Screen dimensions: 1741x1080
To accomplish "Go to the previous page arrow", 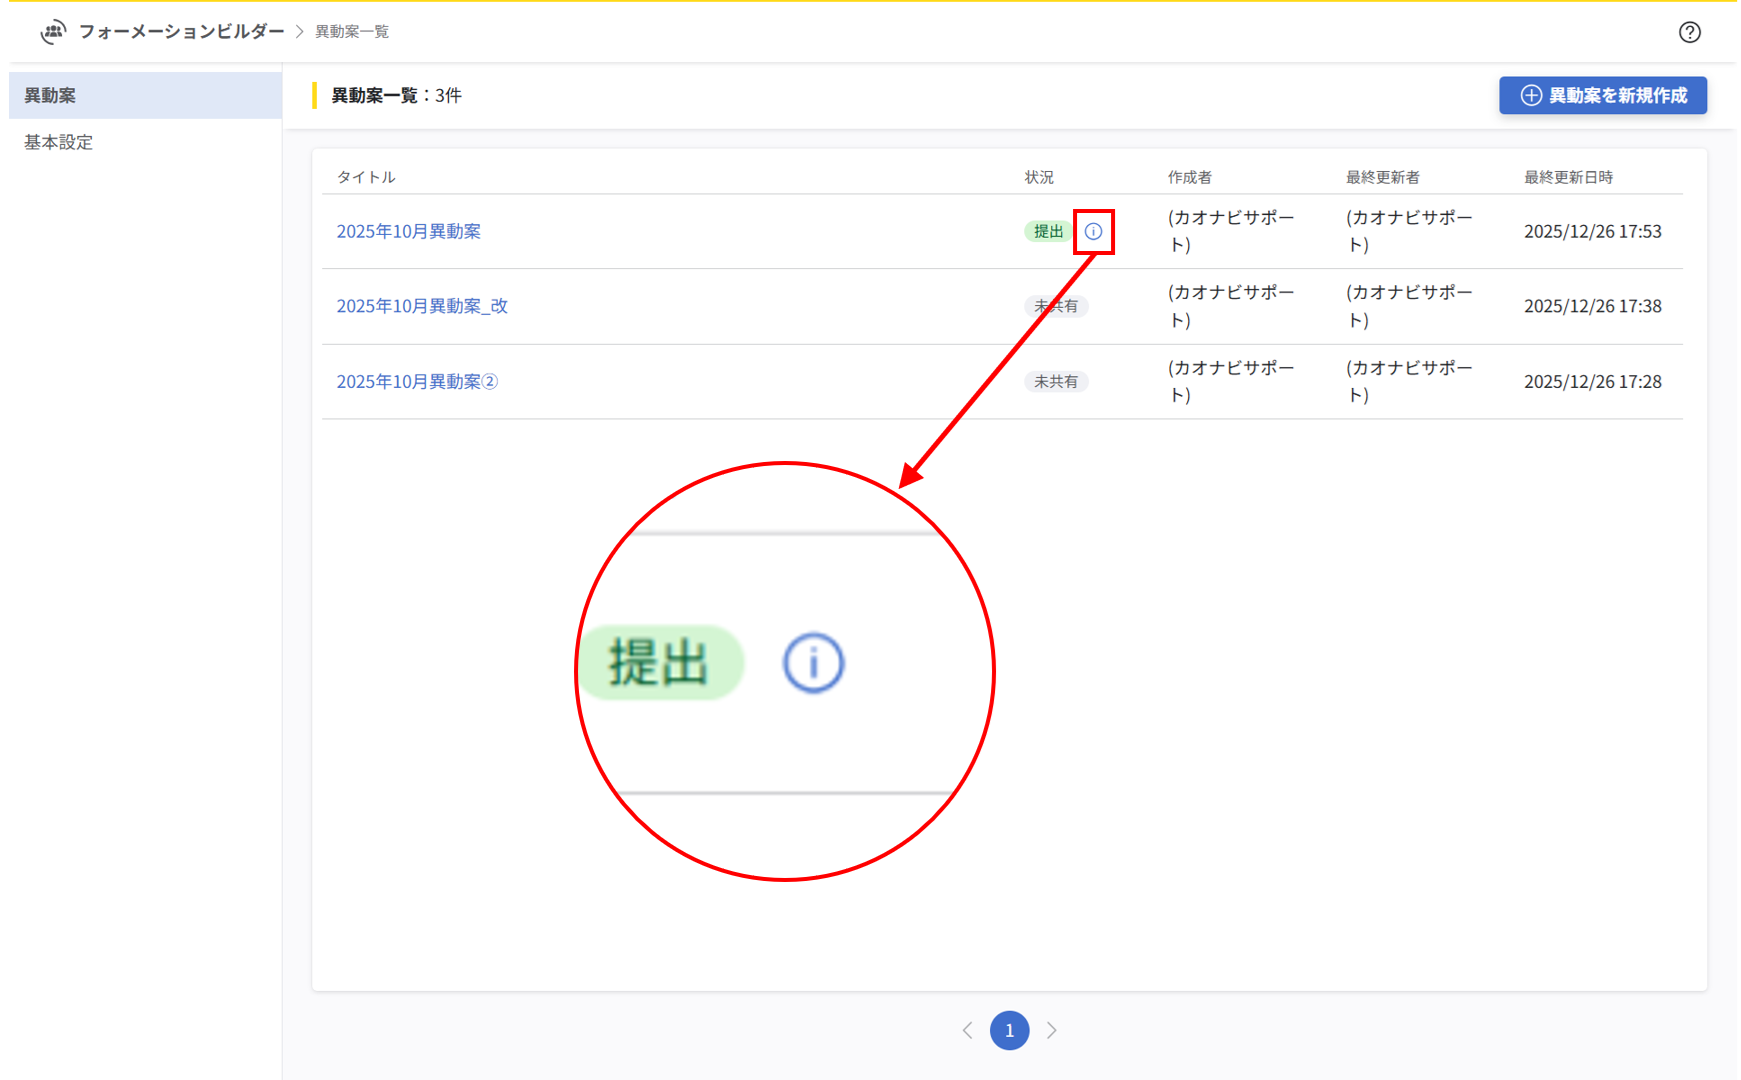I will tap(967, 1030).
